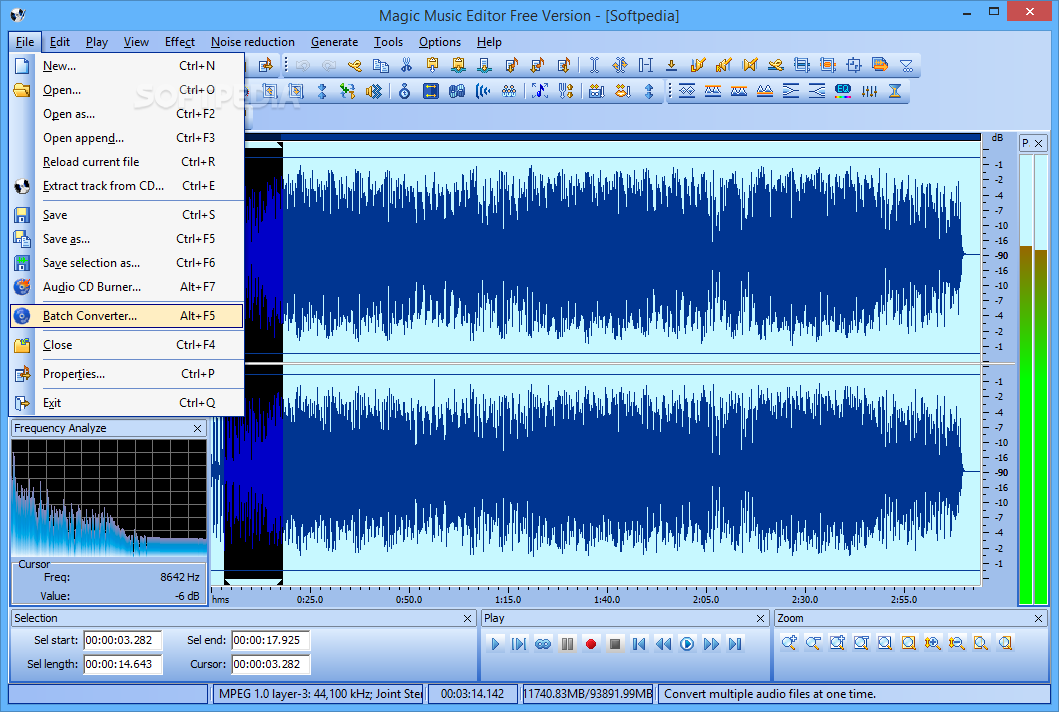Choose Extract track from CD...

pos(127,186)
